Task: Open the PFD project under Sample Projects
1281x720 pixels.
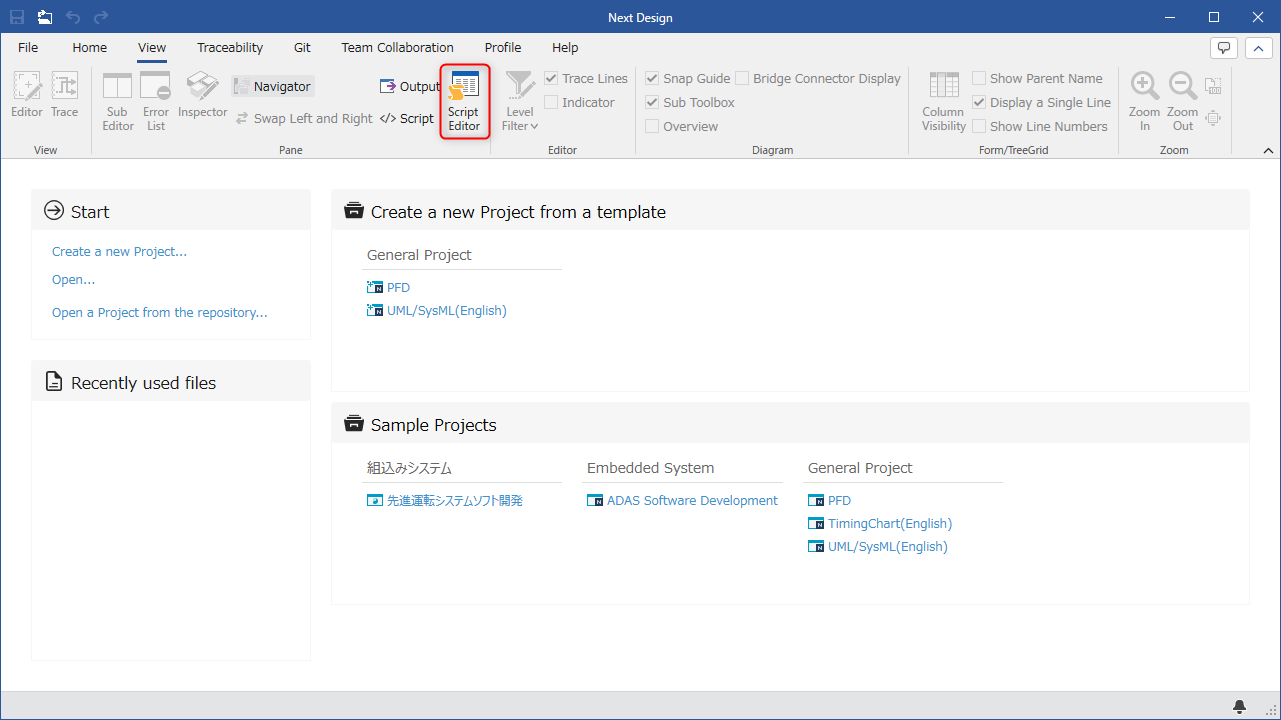Action: pos(830,501)
